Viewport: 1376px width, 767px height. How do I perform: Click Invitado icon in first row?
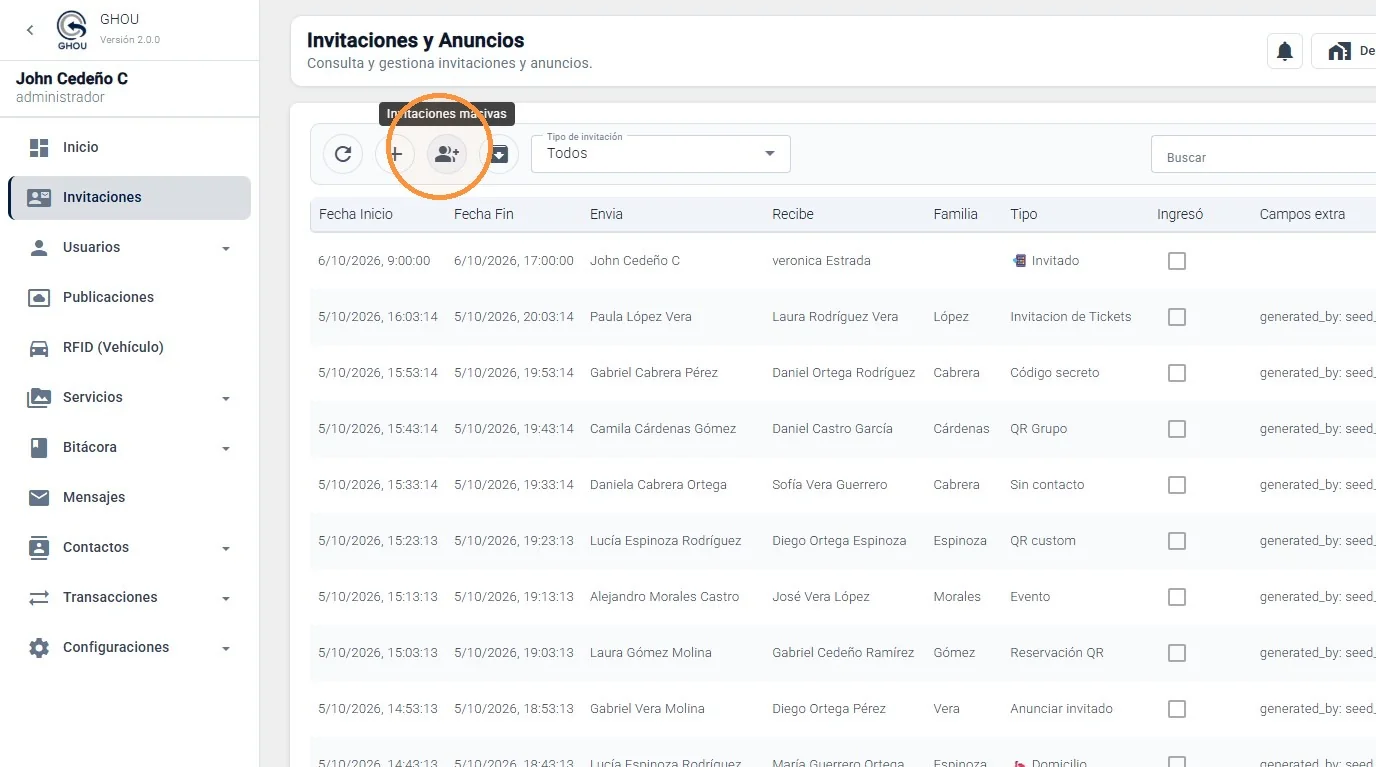(x=1019, y=261)
